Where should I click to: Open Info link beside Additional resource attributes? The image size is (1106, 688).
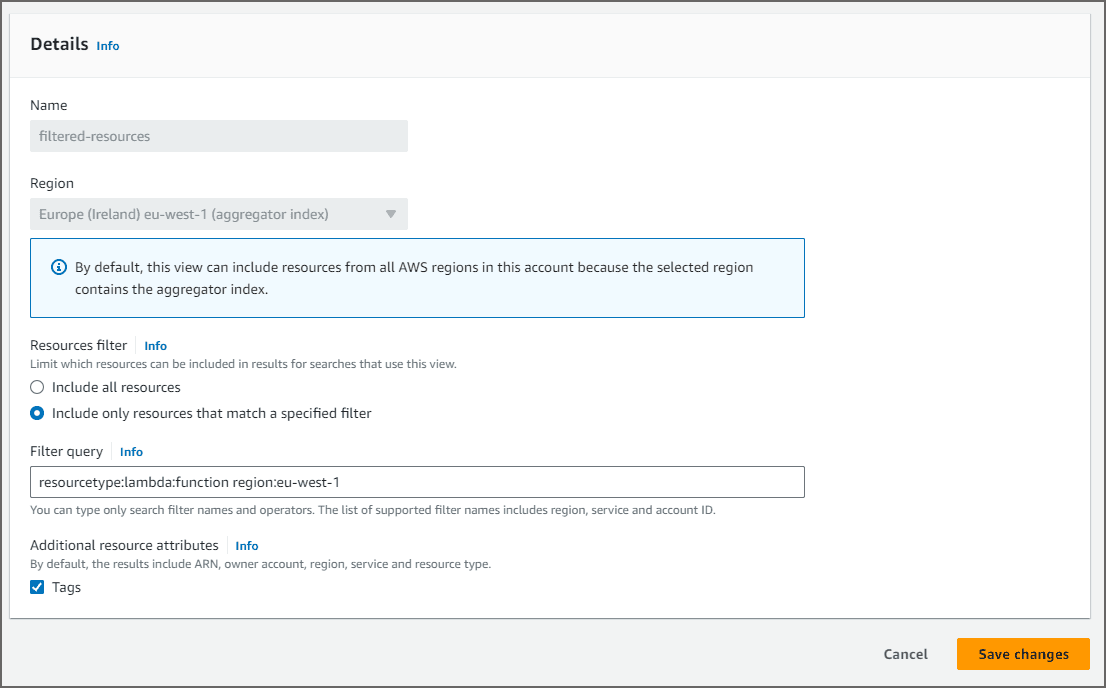[247, 545]
